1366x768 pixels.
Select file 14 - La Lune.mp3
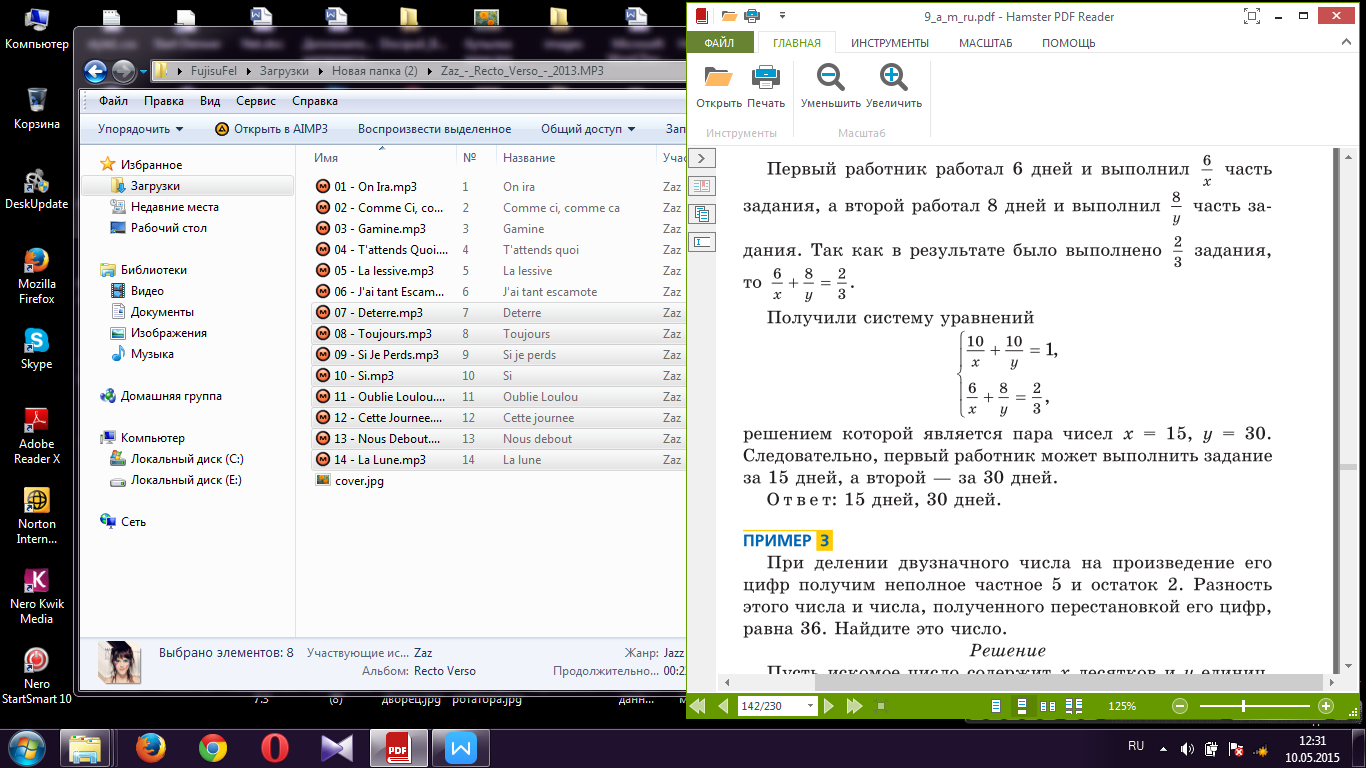pos(380,460)
